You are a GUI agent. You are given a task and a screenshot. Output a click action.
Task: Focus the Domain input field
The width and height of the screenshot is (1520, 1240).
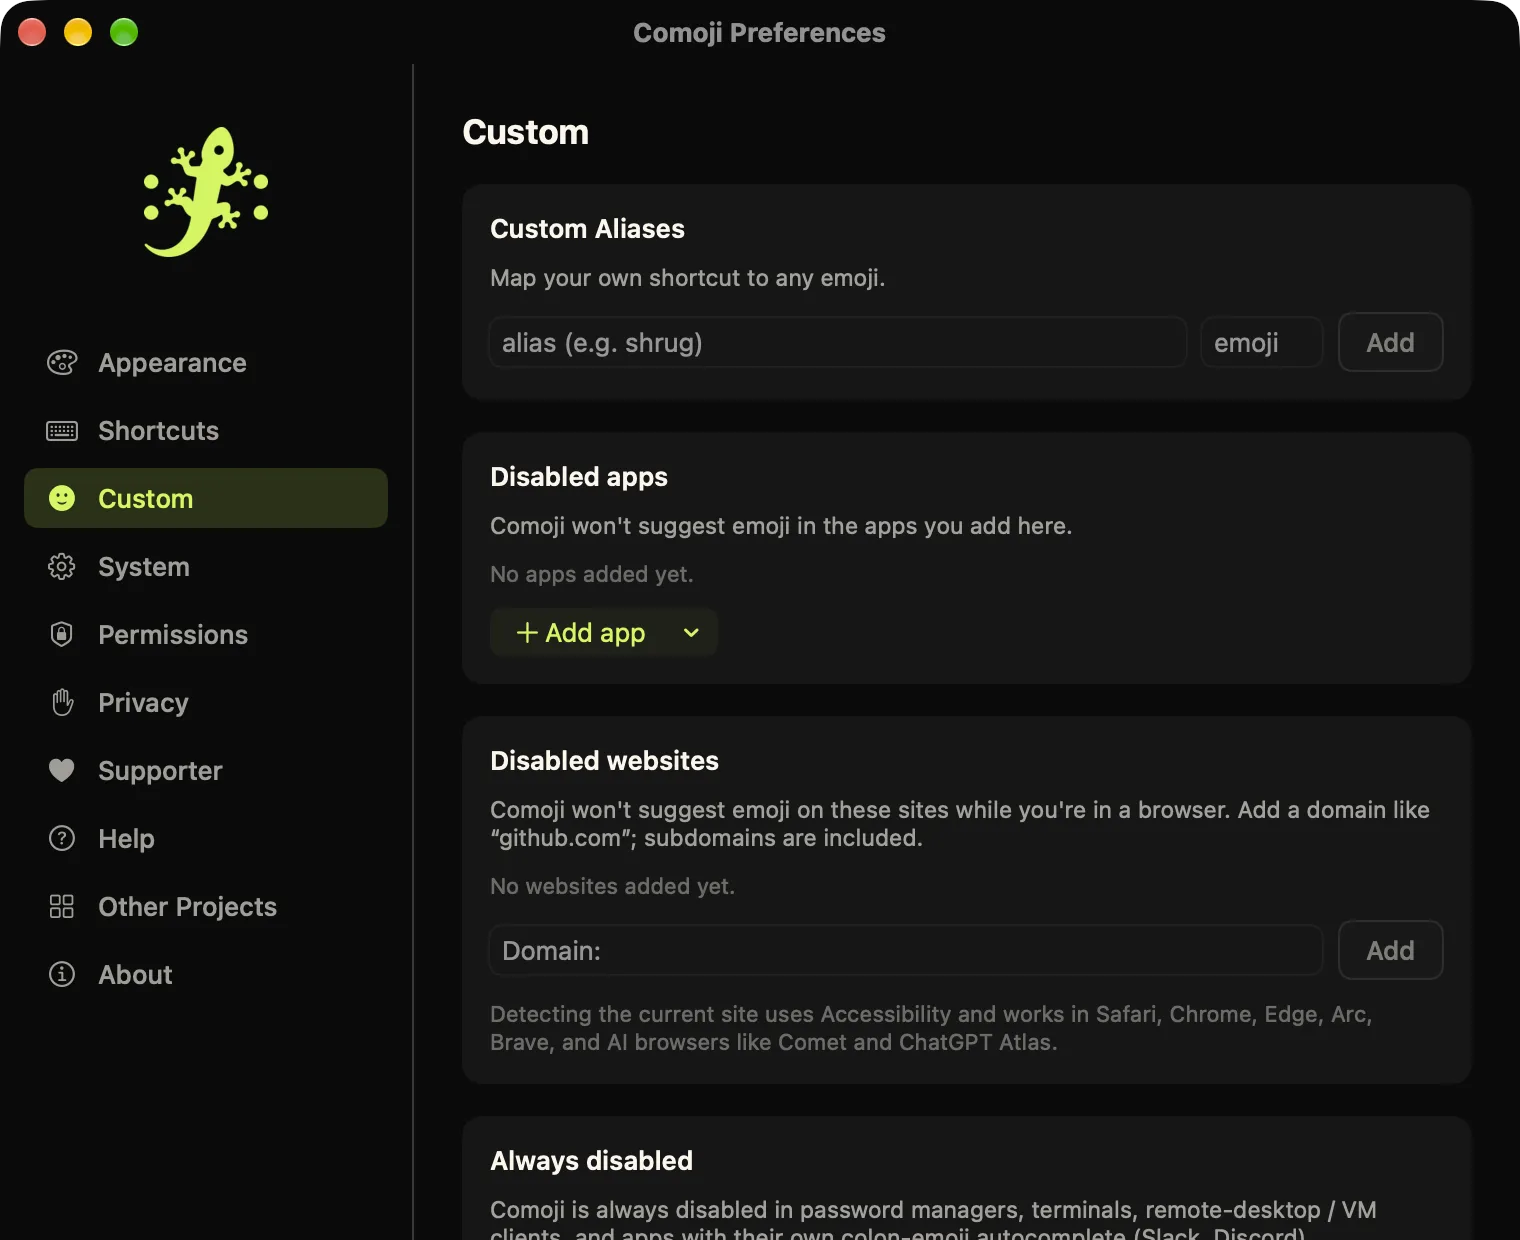pyautogui.click(x=906, y=951)
